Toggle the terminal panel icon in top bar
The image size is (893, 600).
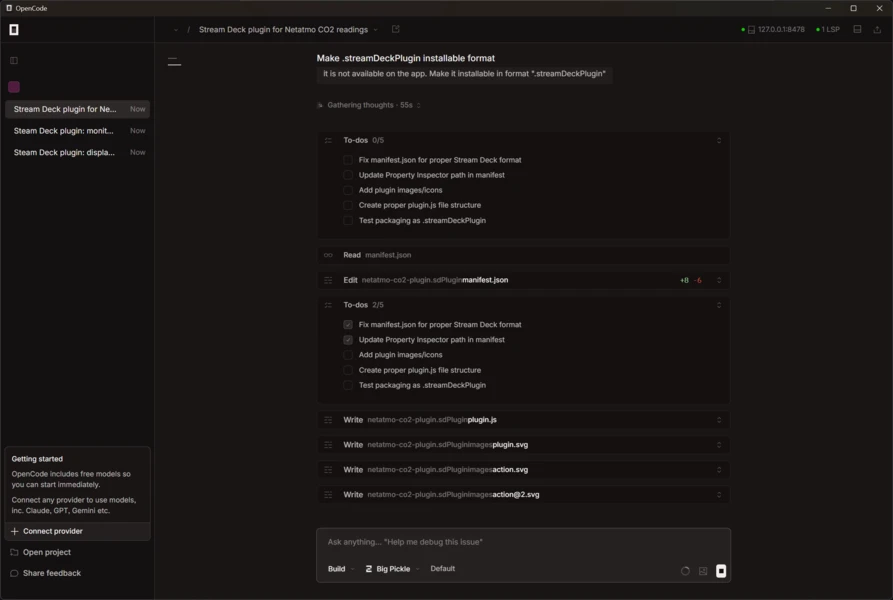857,30
